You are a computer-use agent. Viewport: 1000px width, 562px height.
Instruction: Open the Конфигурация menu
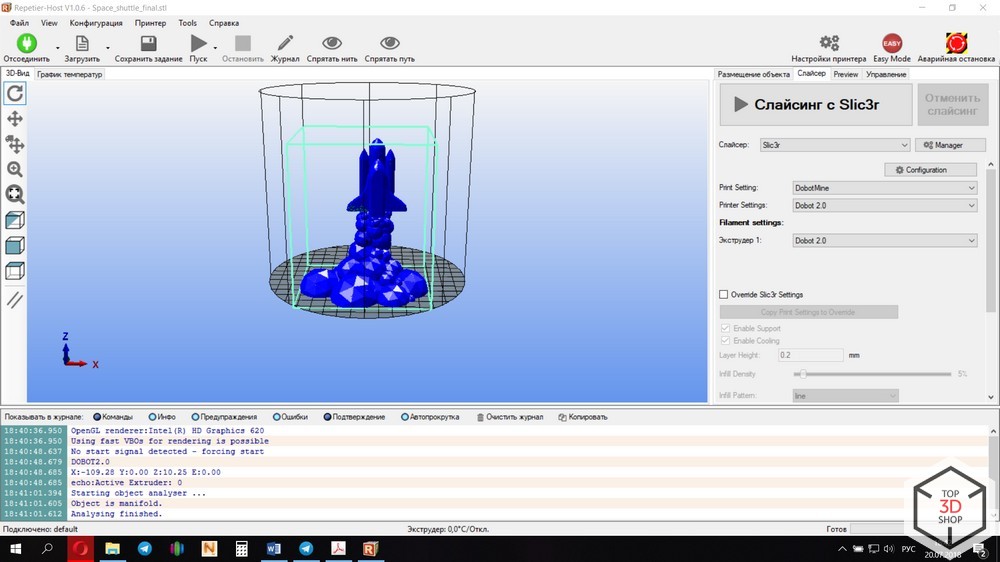pyautogui.click(x=96, y=23)
